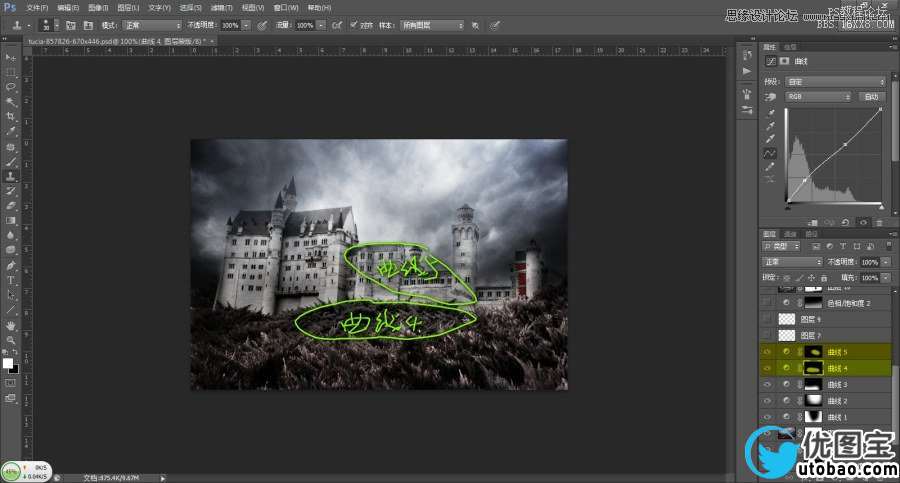This screenshot has height=483, width=900.
Task: Open the layer blend mode dropdown
Action: point(793,262)
